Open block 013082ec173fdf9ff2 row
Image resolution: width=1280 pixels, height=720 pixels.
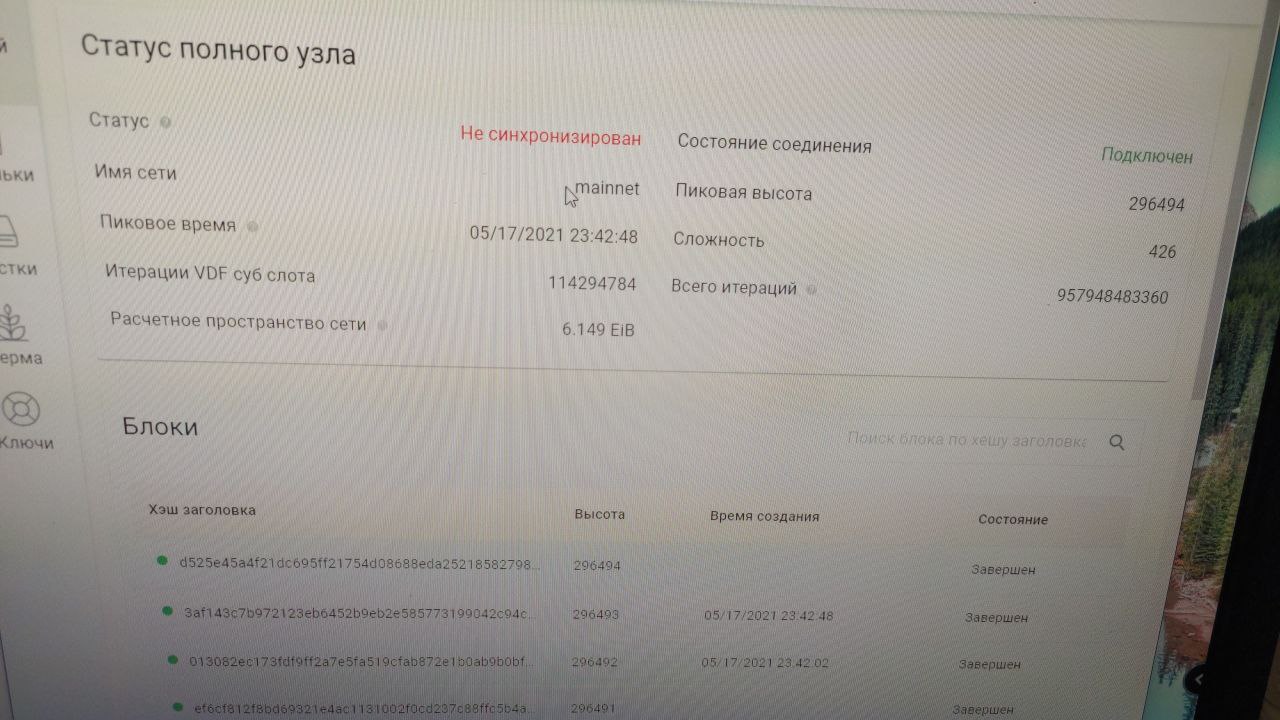click(x=640, y=661)
